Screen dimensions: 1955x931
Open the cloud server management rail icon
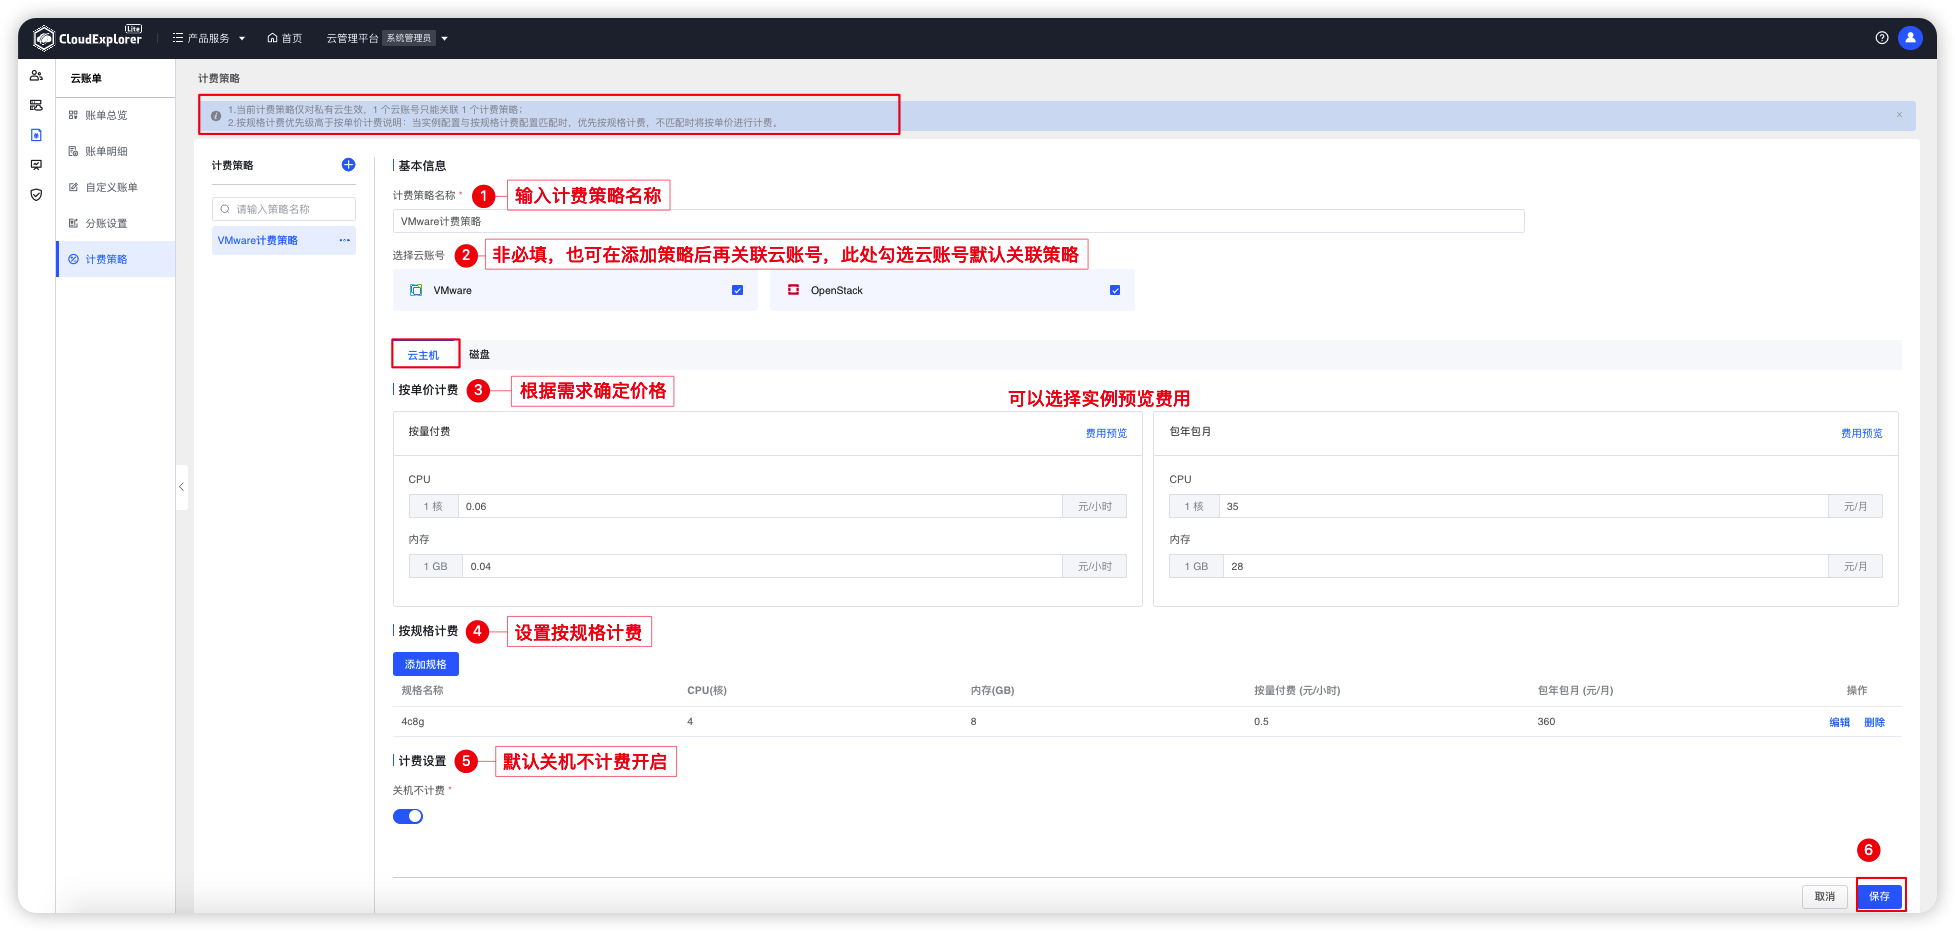(36, 105)
